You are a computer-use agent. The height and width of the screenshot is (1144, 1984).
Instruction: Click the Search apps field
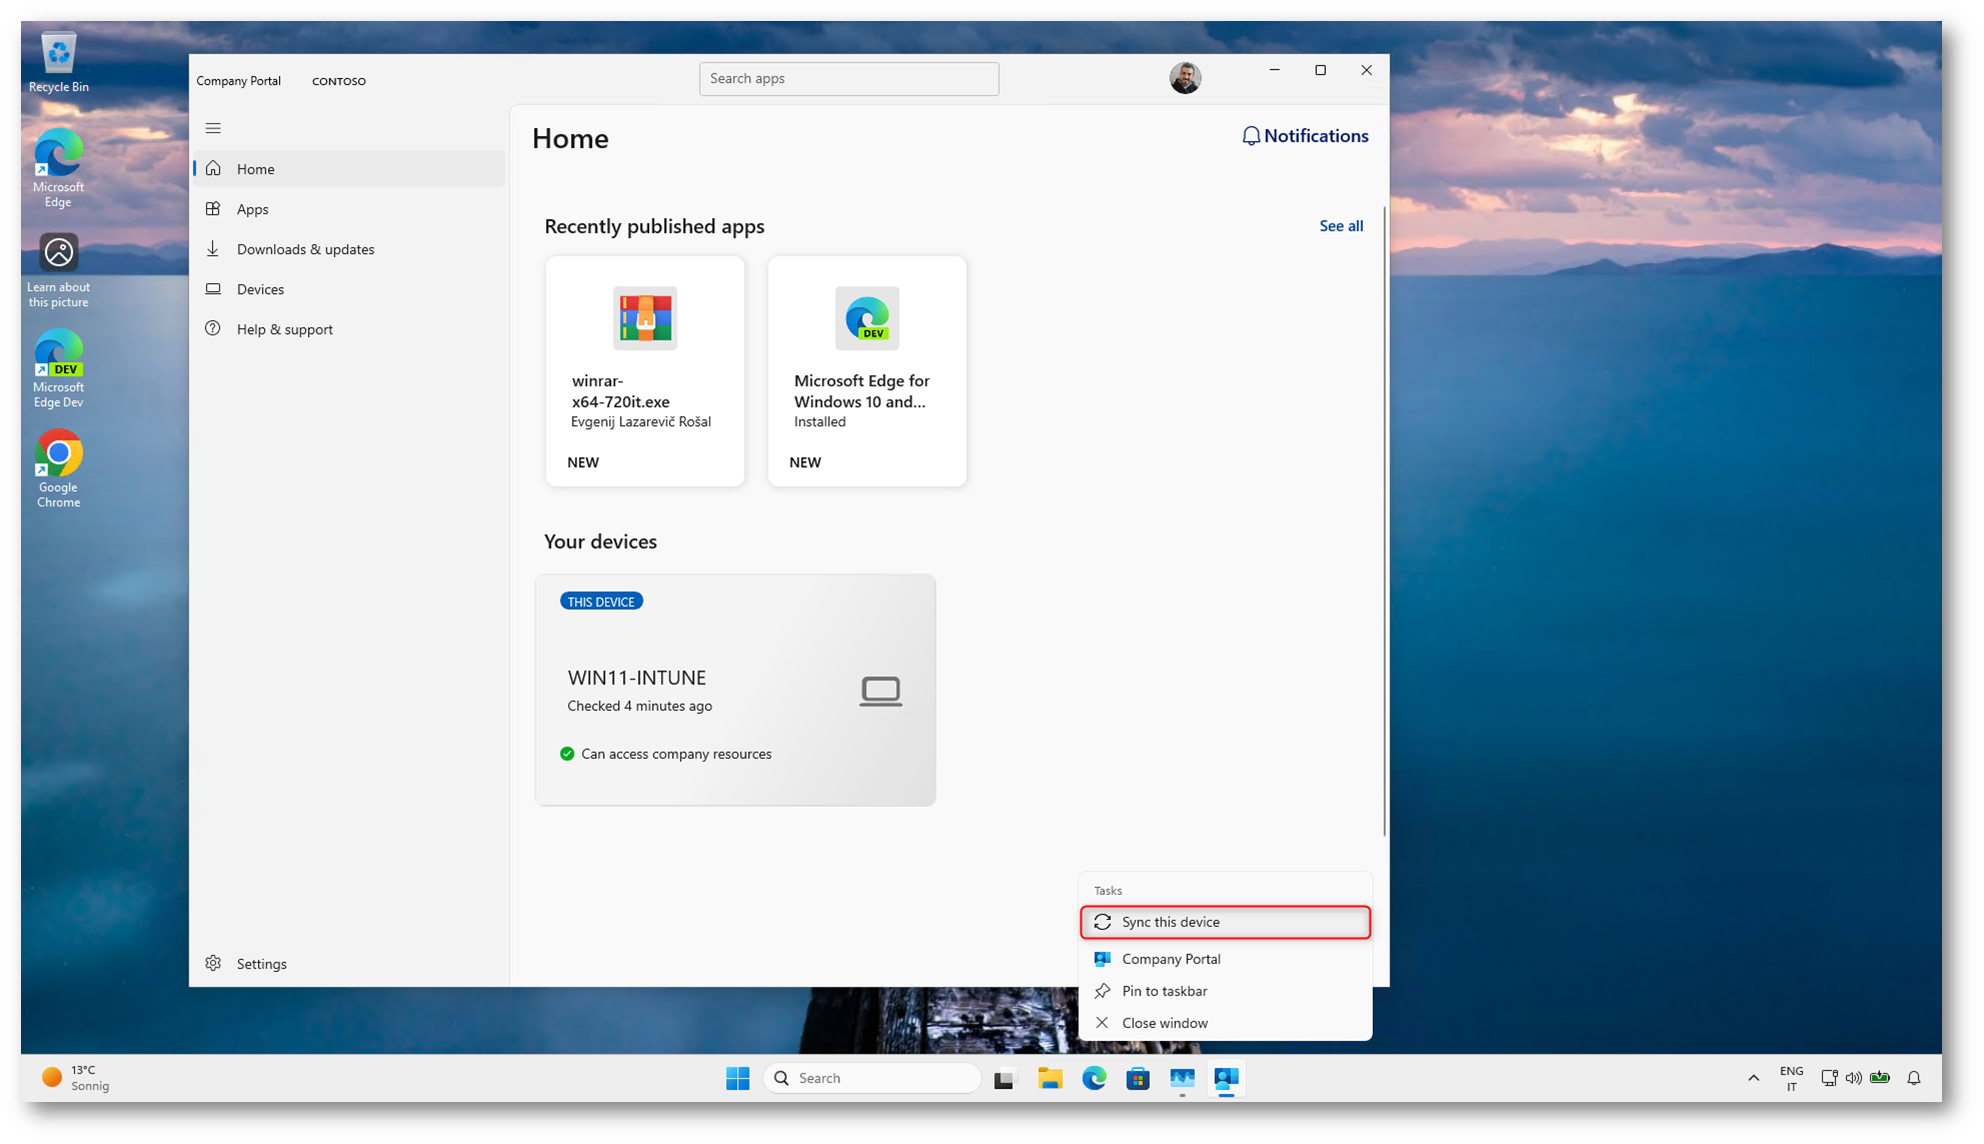848,79
